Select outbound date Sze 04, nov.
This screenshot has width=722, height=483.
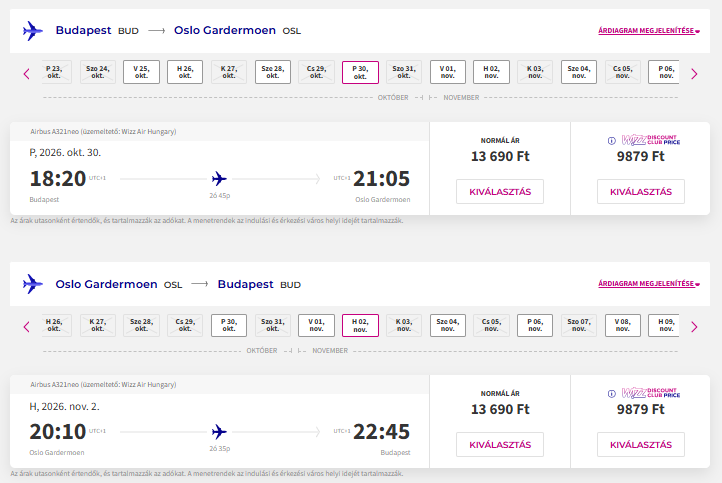(x=579, y=72)
